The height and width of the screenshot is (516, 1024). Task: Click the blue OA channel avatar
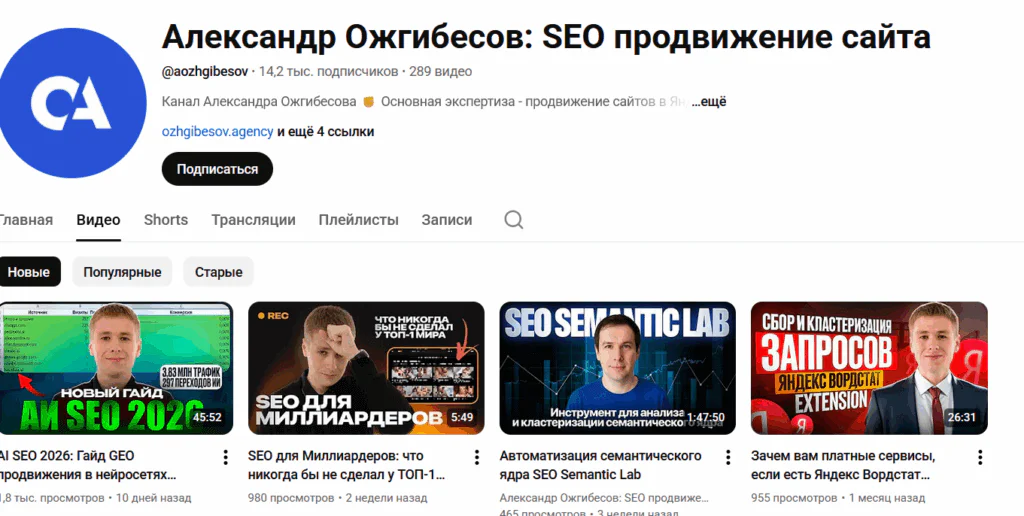[71, 103]
